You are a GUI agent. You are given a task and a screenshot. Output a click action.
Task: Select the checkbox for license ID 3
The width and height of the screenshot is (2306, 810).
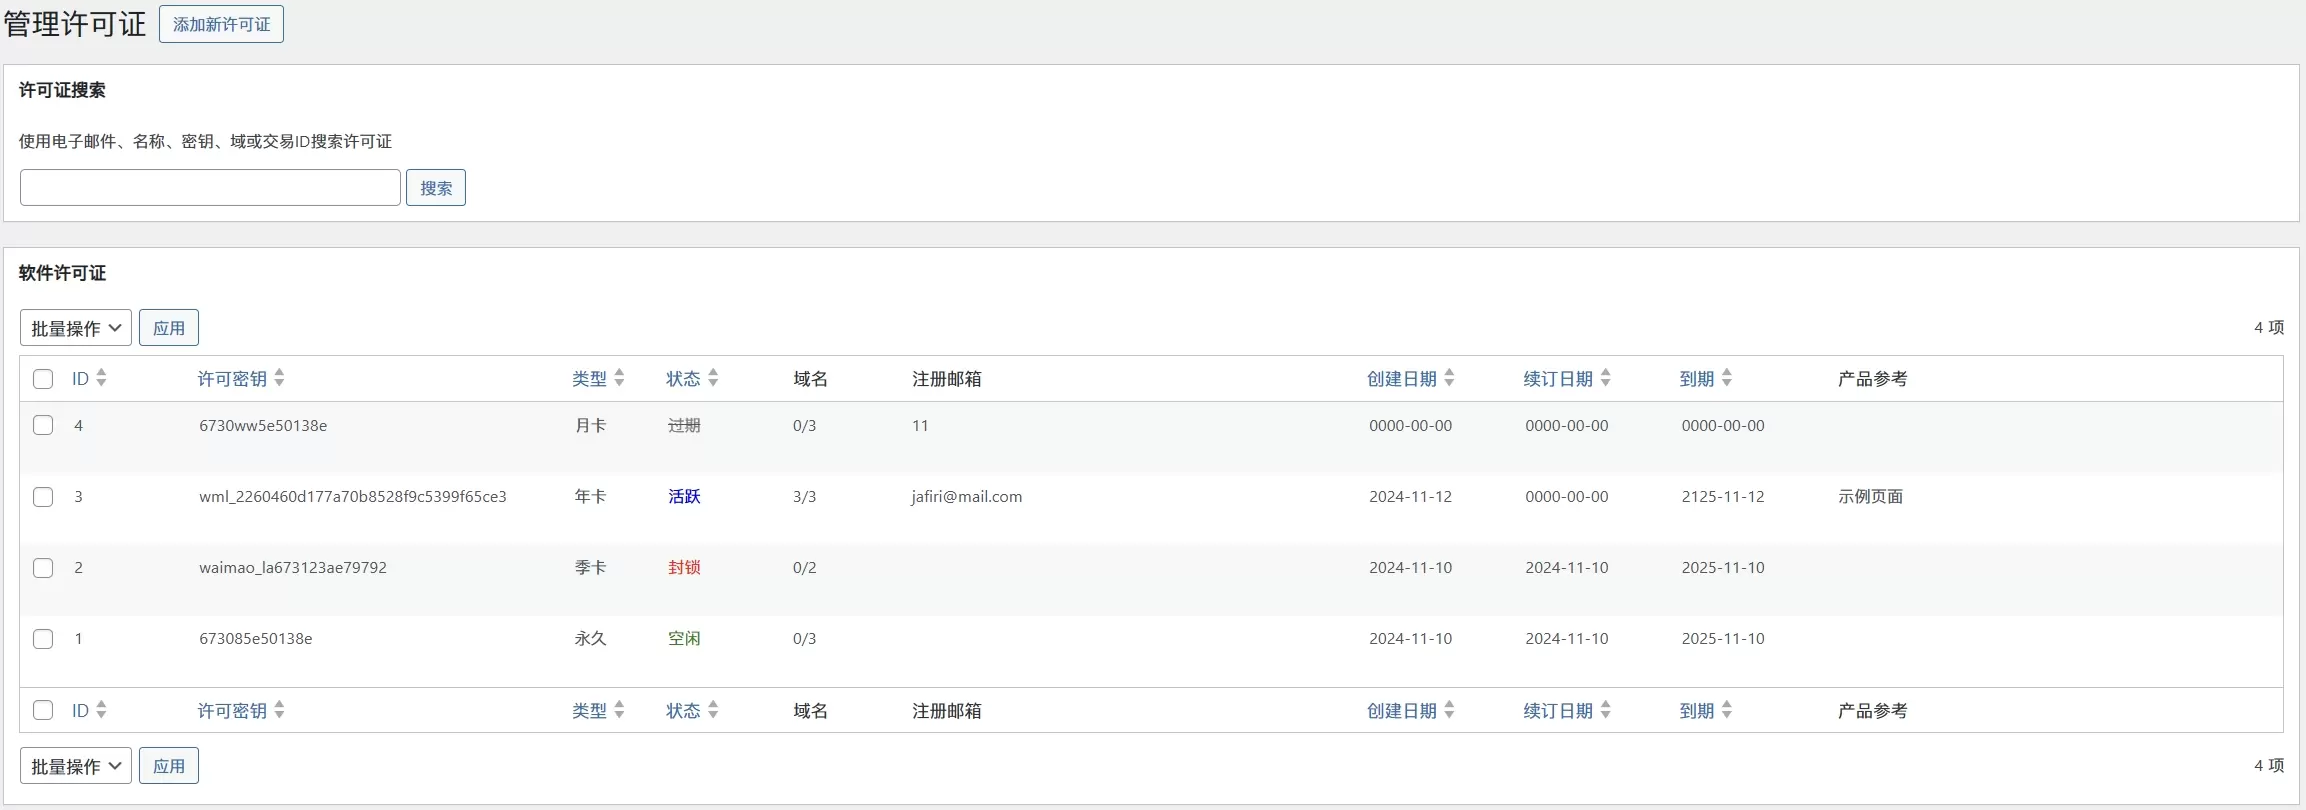tap(43, 497)
